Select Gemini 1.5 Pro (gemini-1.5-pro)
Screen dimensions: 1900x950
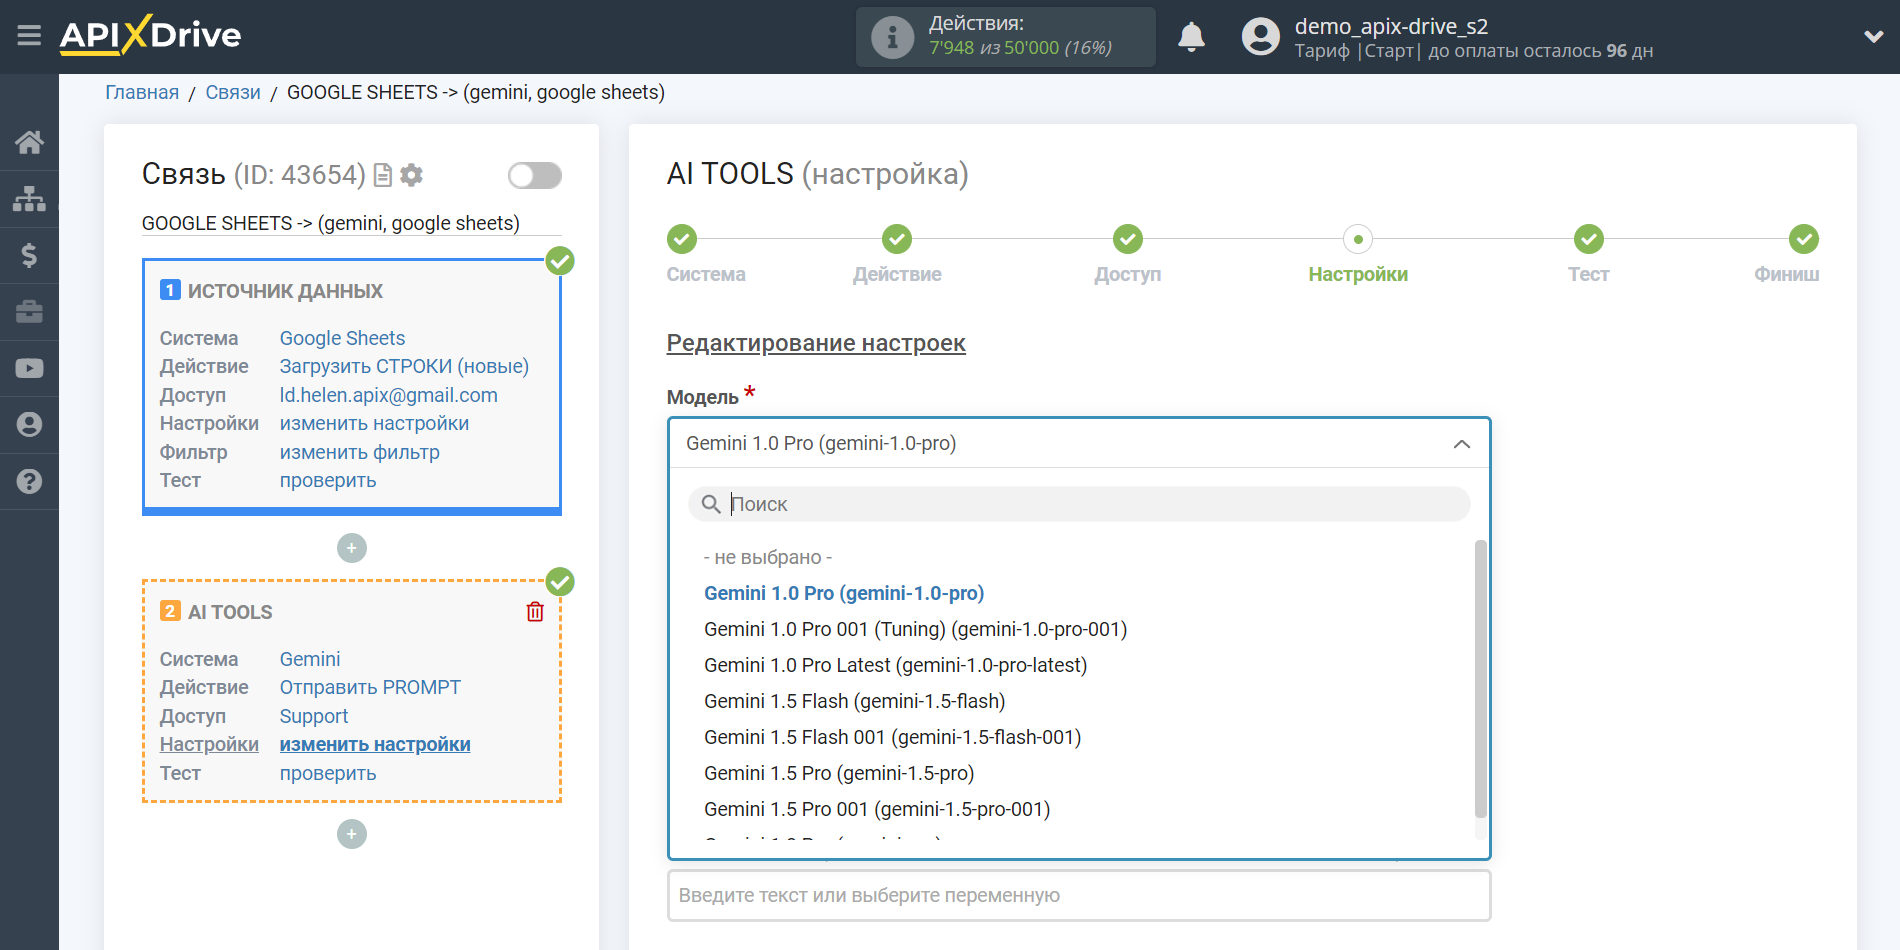[x=839, y=773]
